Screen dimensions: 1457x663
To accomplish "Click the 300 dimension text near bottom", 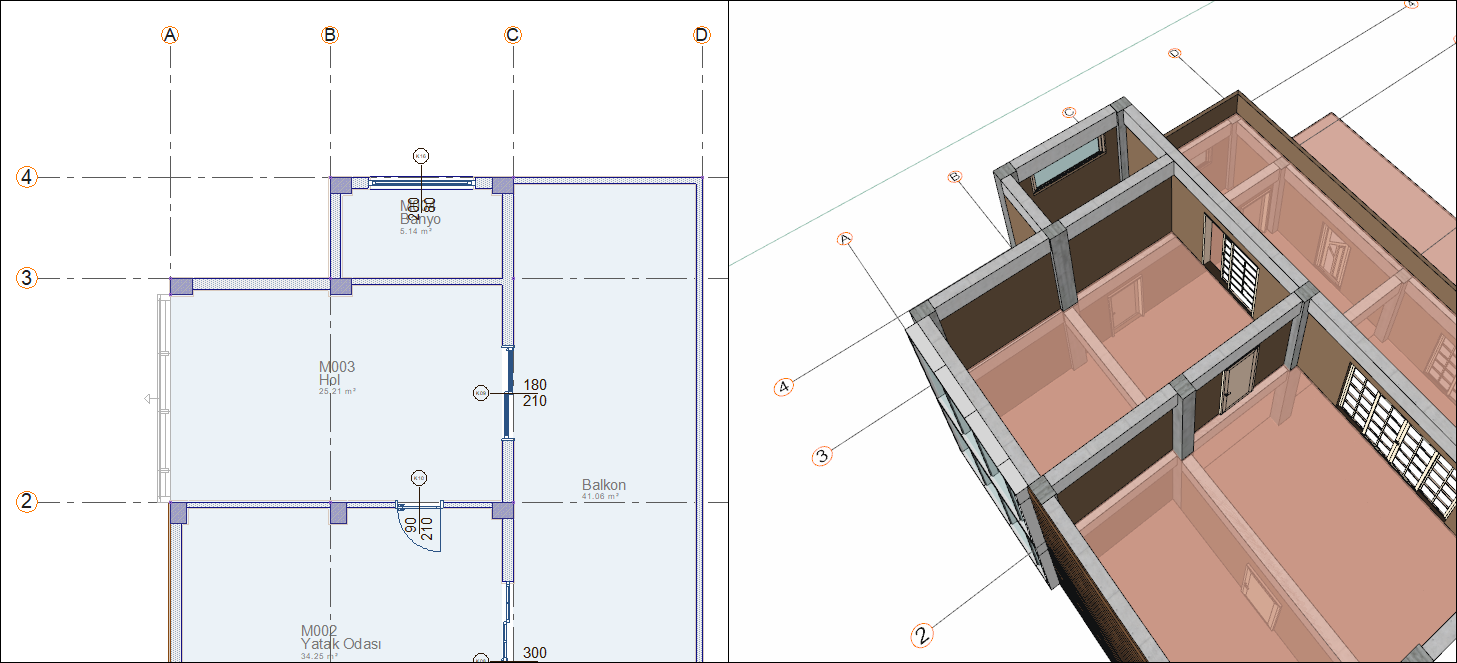I will tap(535, 653).
